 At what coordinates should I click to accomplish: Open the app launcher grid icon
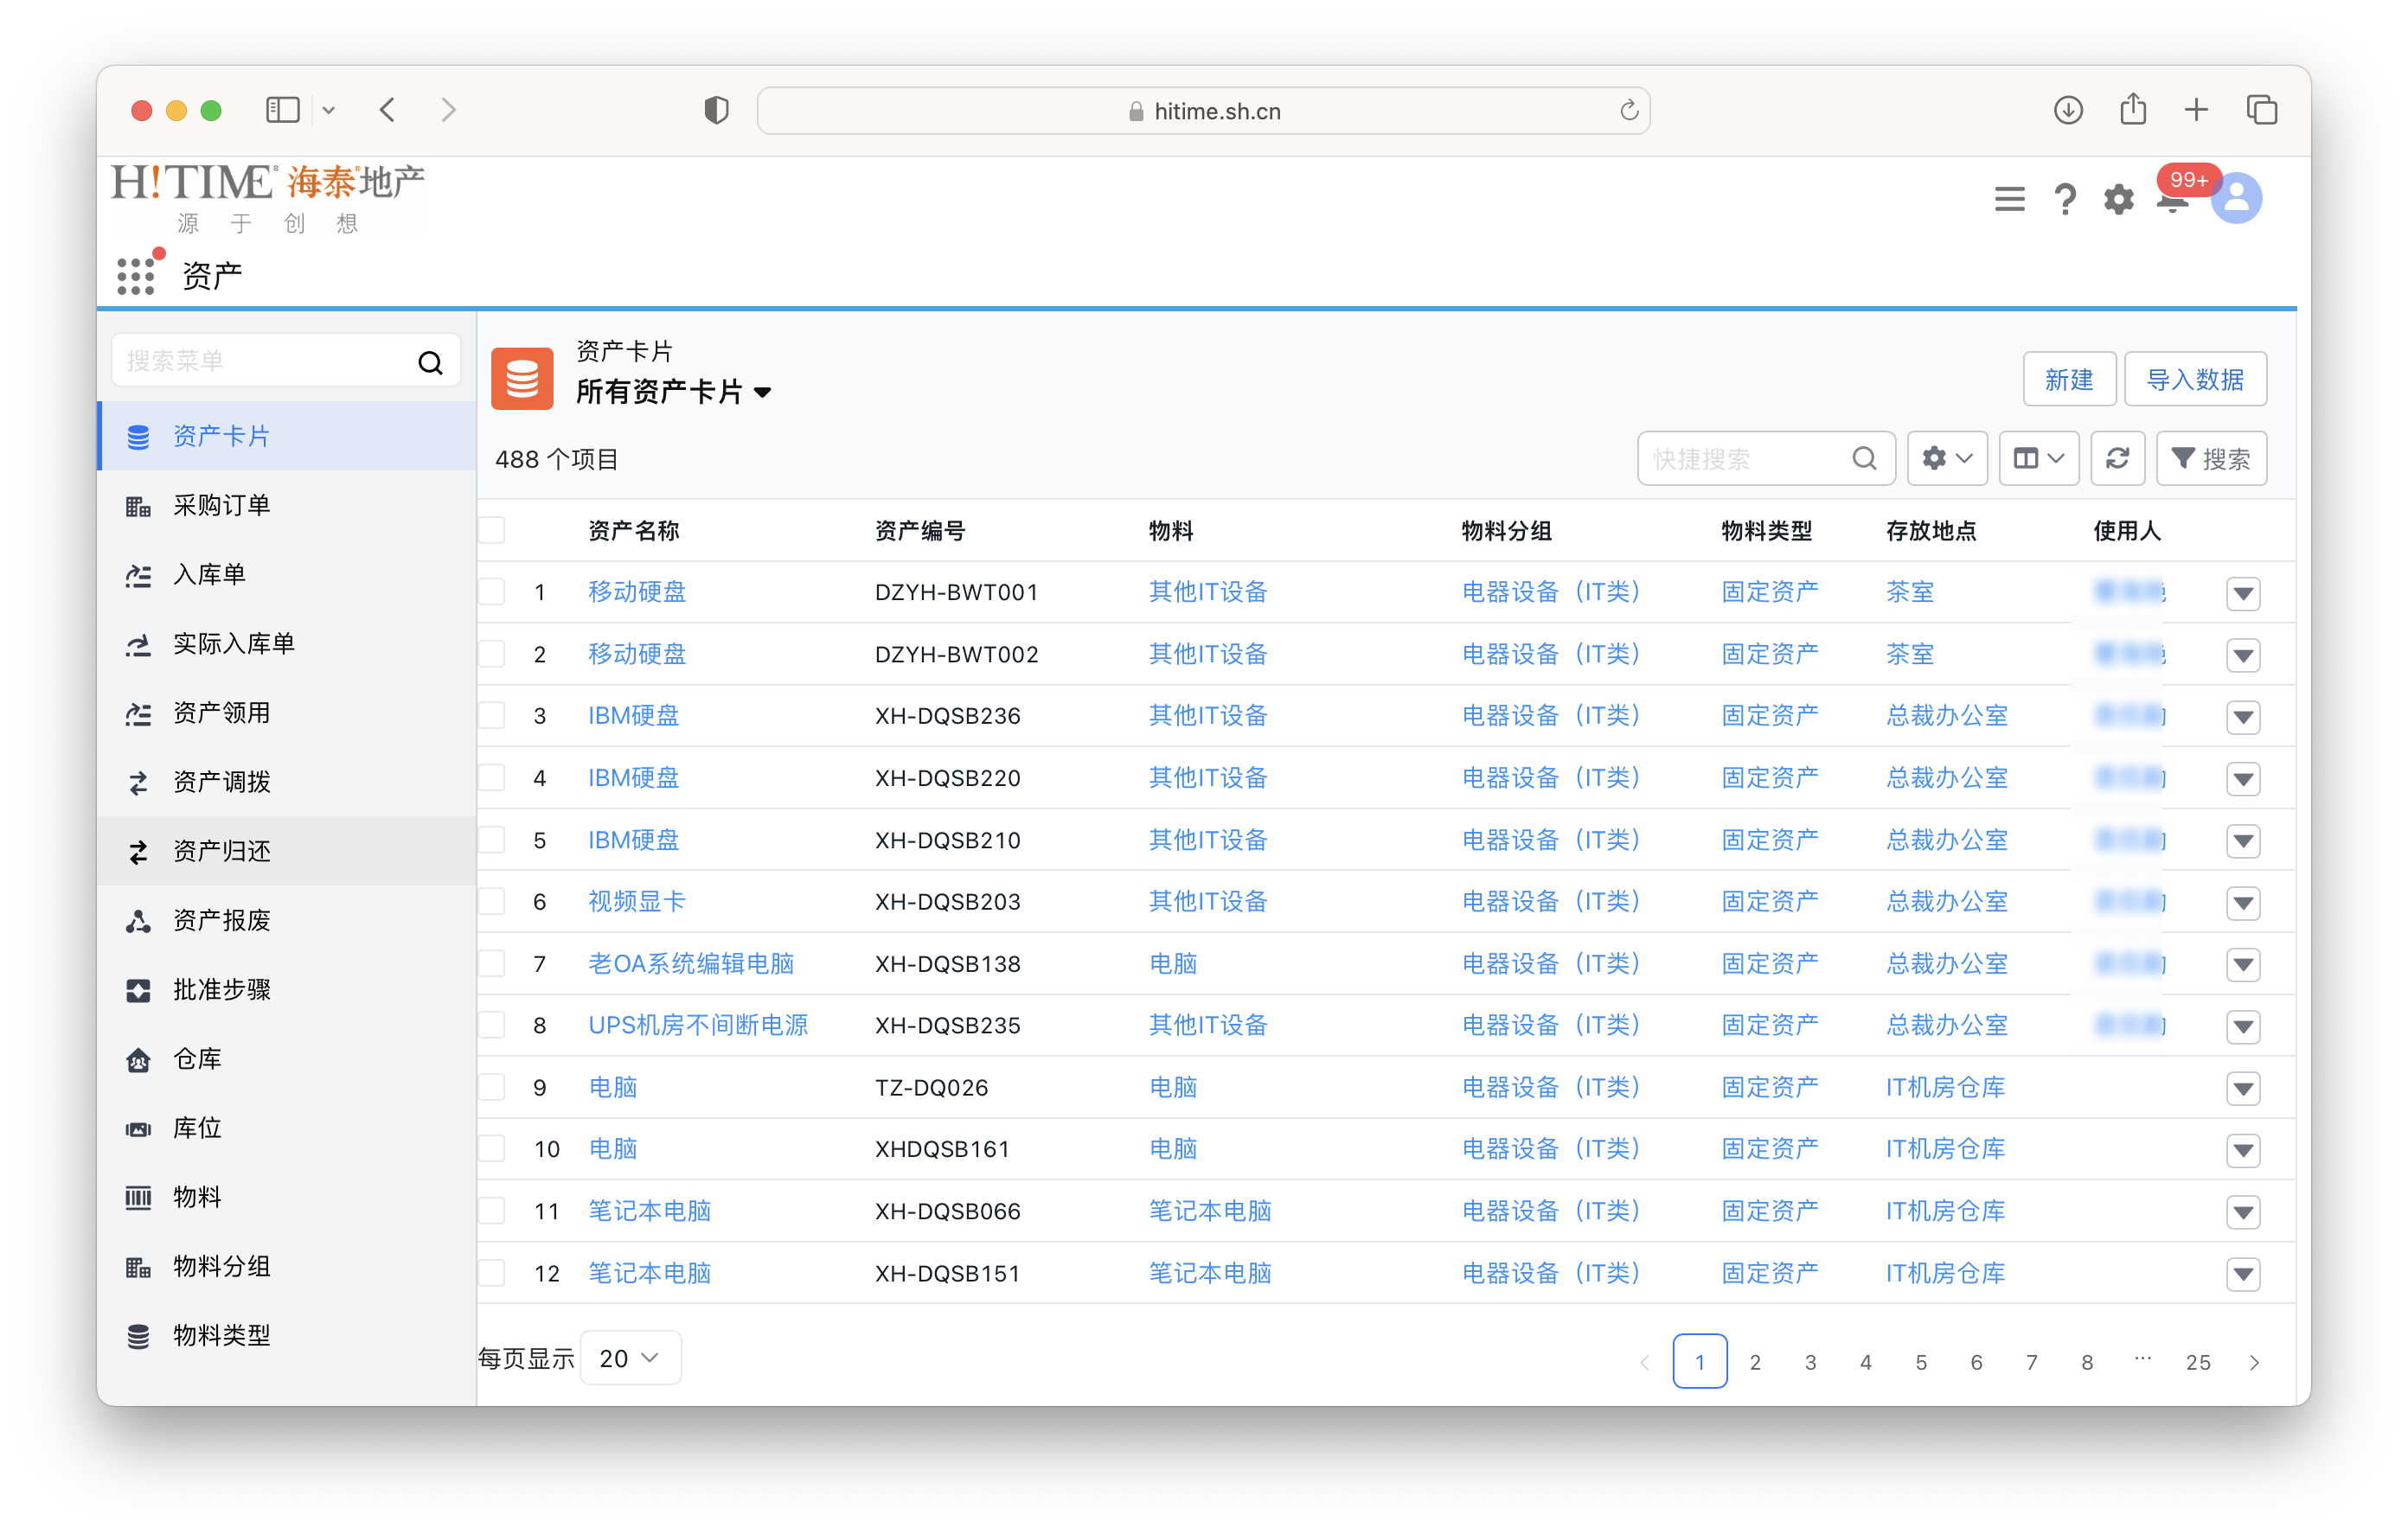click(136, 276)
